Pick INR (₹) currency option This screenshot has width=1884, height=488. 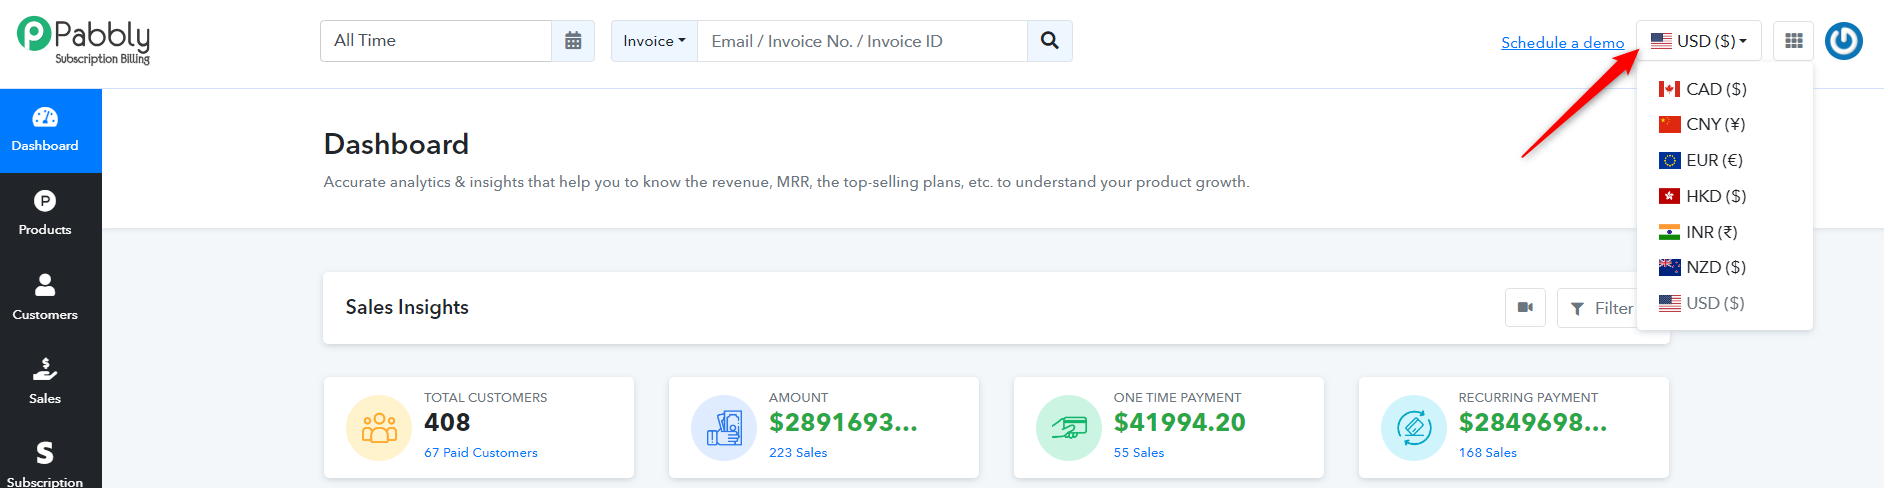tap(1724, 232)
